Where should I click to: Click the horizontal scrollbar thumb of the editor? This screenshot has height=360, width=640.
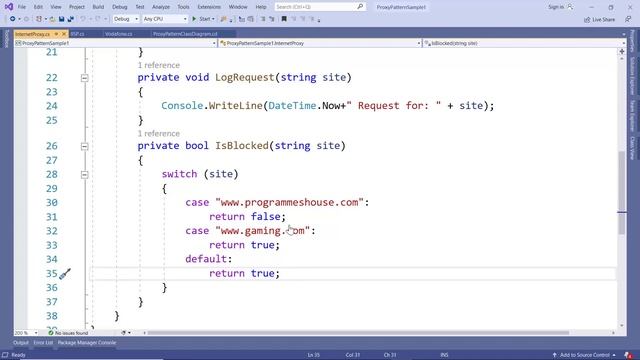click(x=358, y=333)
